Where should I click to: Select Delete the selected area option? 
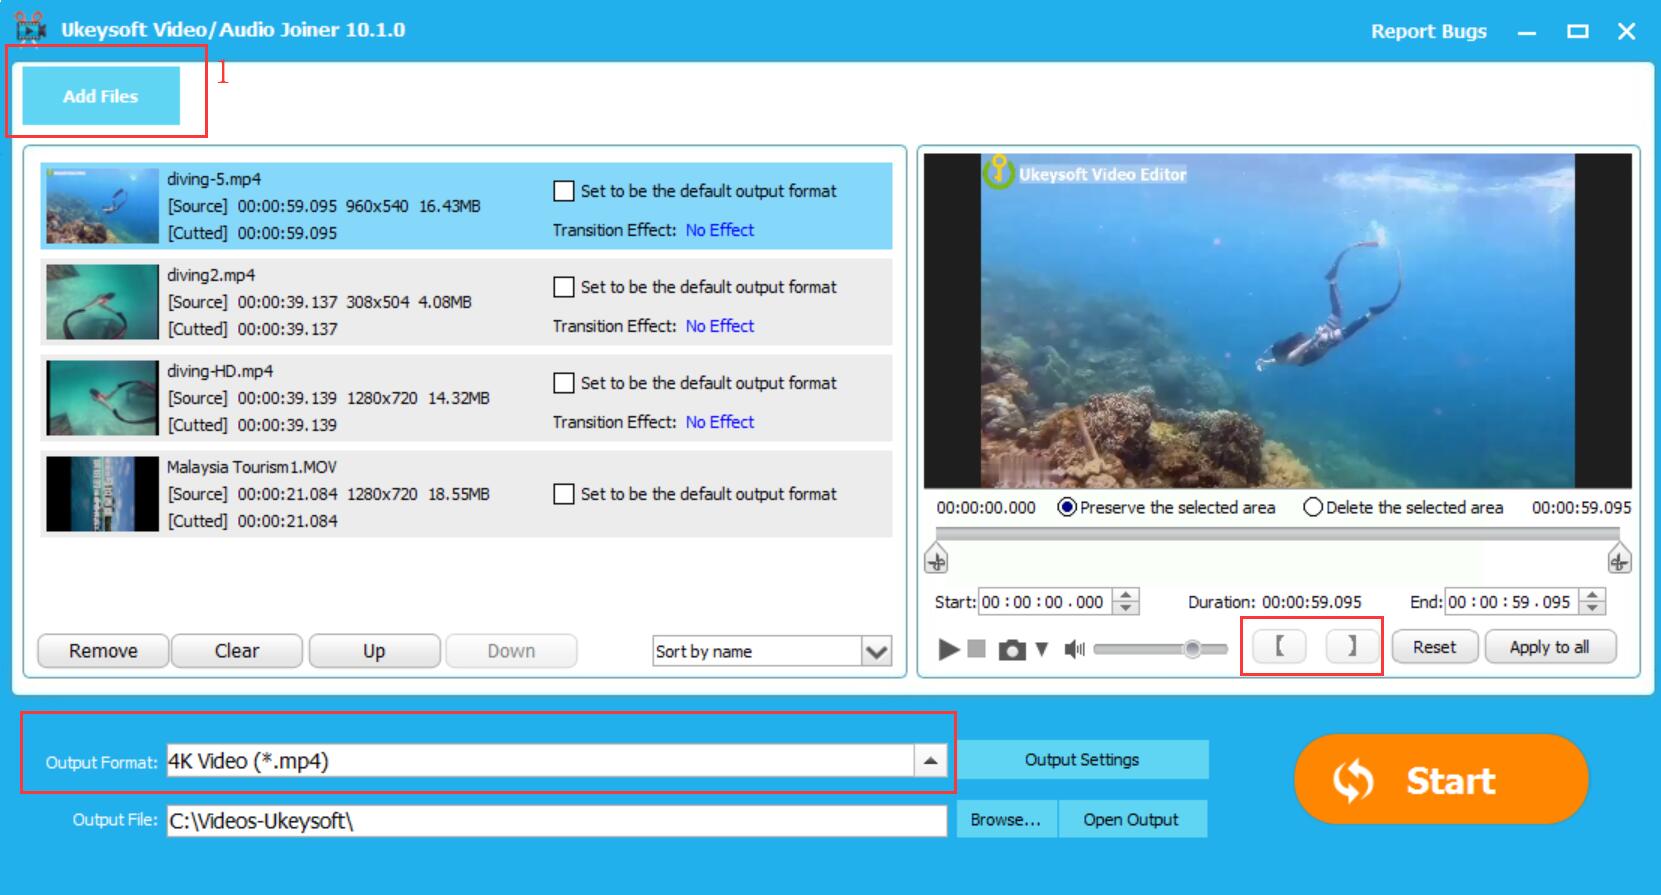tap(1403, 508)
